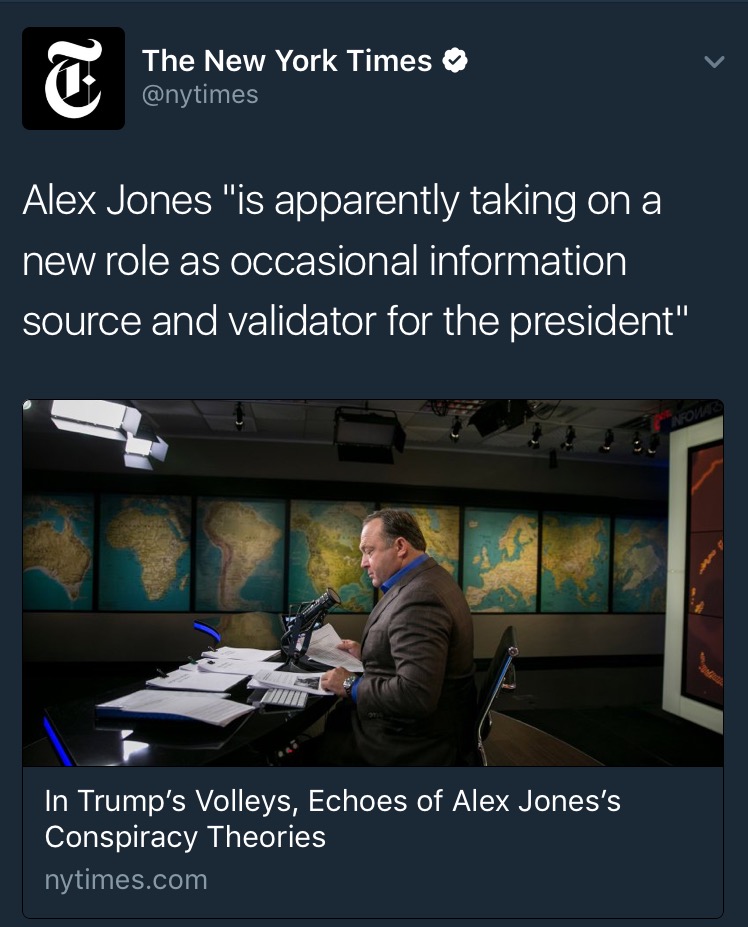This screenshot has width=748, height=927.
Task: Click "Conspiracy Theories" in the card headline
Action: [186, 836]
